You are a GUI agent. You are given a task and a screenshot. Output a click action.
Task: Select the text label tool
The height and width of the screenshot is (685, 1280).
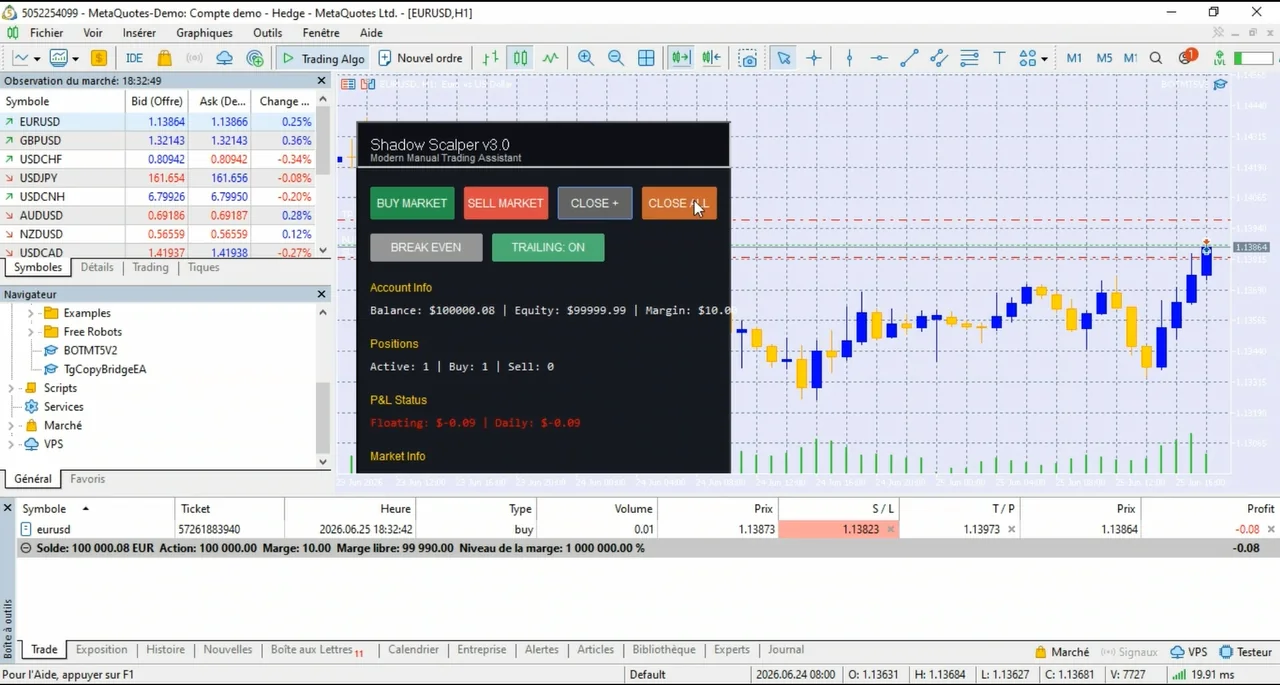tap(999, 58)
